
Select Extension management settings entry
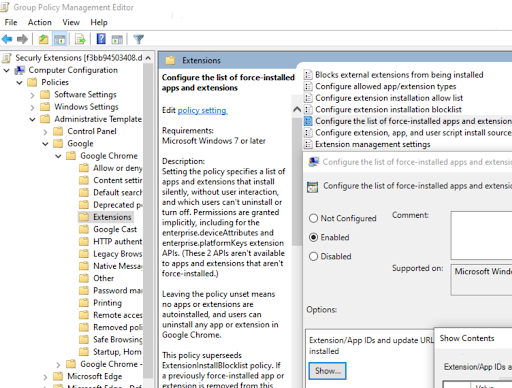click(373, 144)
